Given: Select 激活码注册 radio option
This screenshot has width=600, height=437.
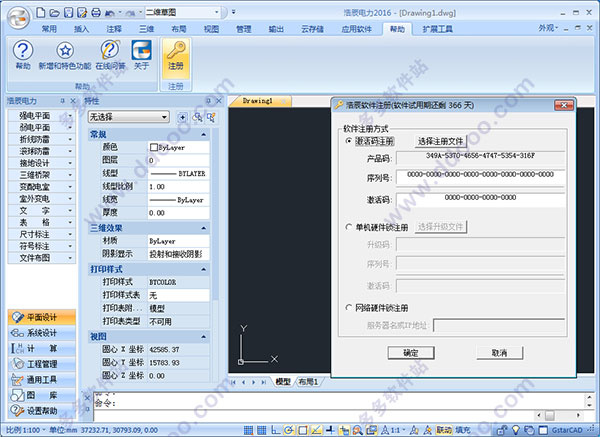Looking at the screenshot, I should [x=349, y=141].
